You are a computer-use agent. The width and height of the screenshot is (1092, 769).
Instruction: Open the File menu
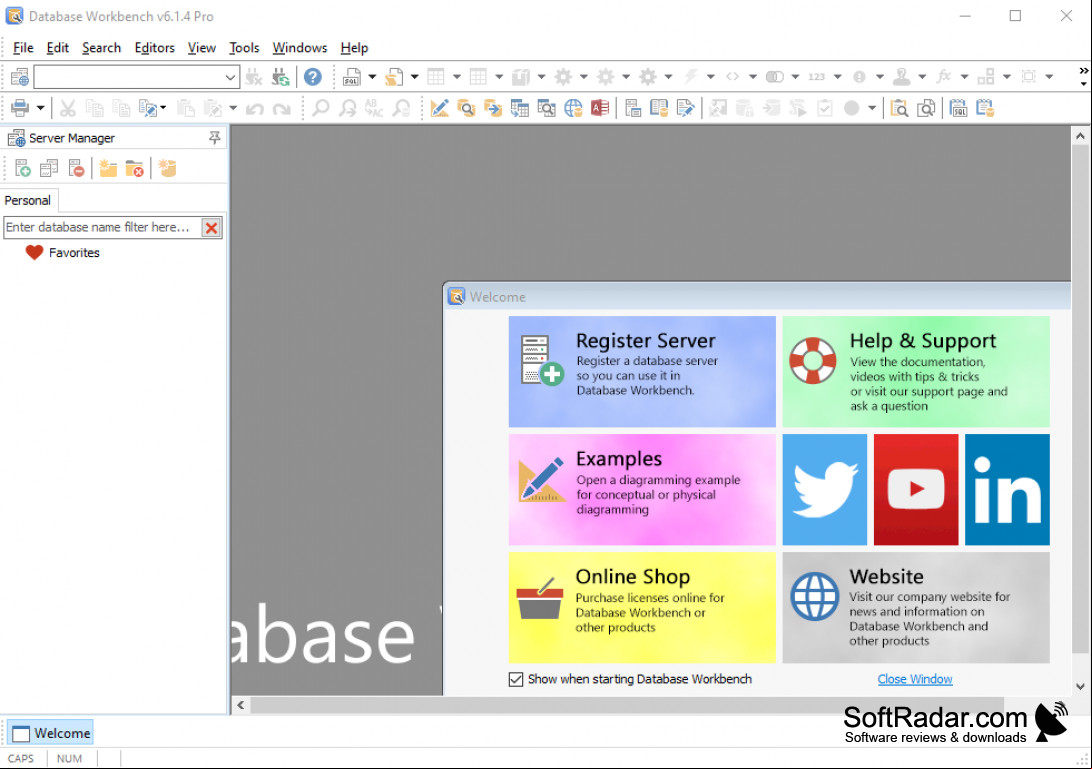click(23, 47)
